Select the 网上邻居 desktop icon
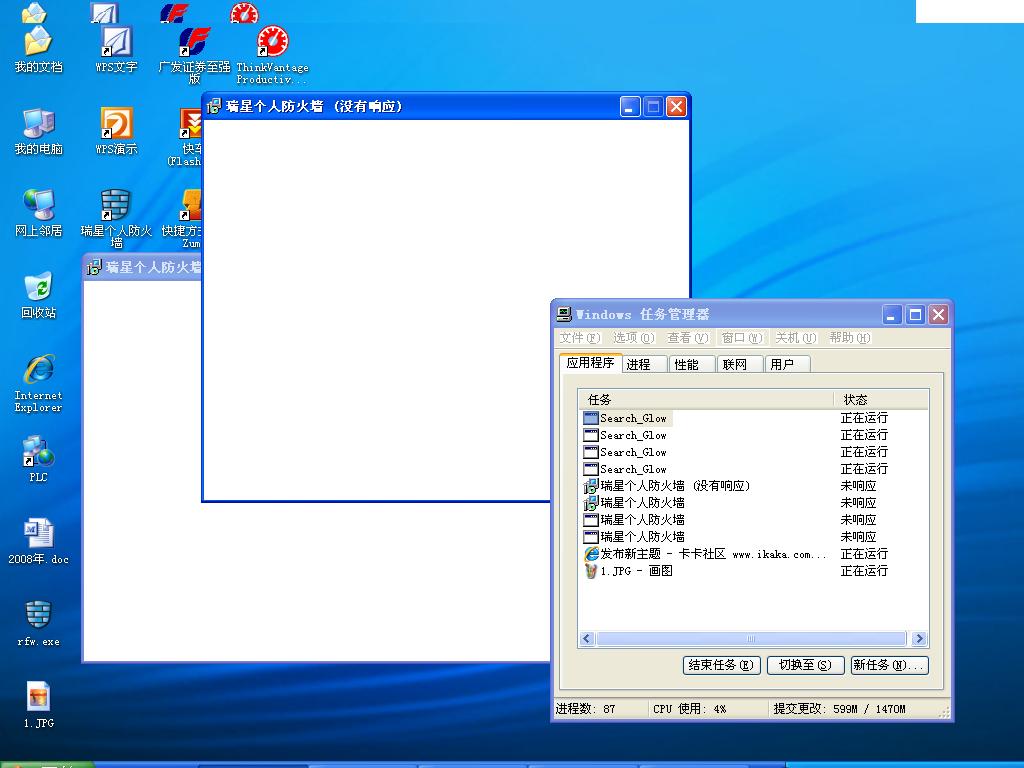Image resolution: width=1024 pixels, height=768 pixels. point(38,214)
